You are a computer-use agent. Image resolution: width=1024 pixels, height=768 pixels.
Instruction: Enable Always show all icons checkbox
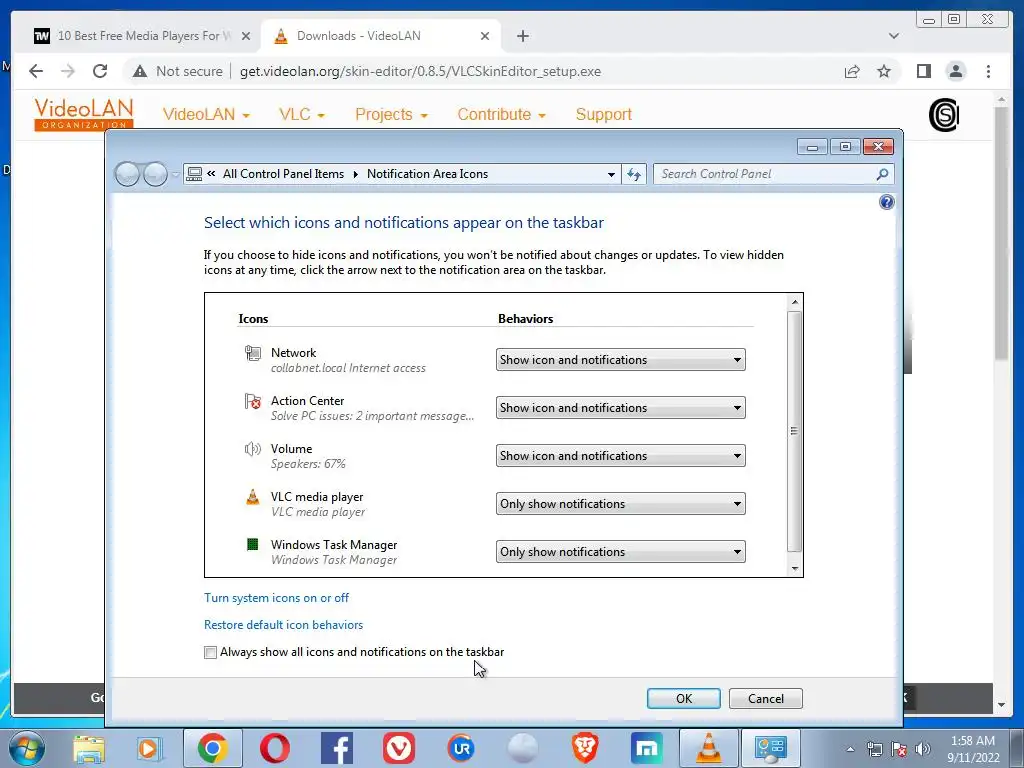click(x=210, y=652)
